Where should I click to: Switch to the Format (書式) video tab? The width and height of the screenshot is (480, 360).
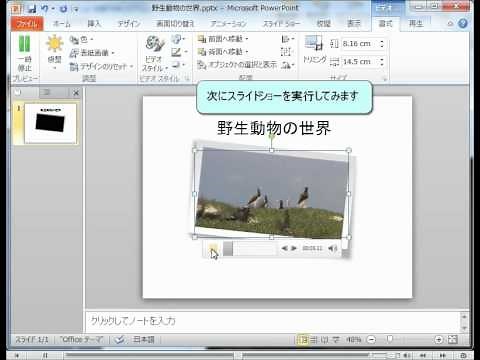click(385, 23)
